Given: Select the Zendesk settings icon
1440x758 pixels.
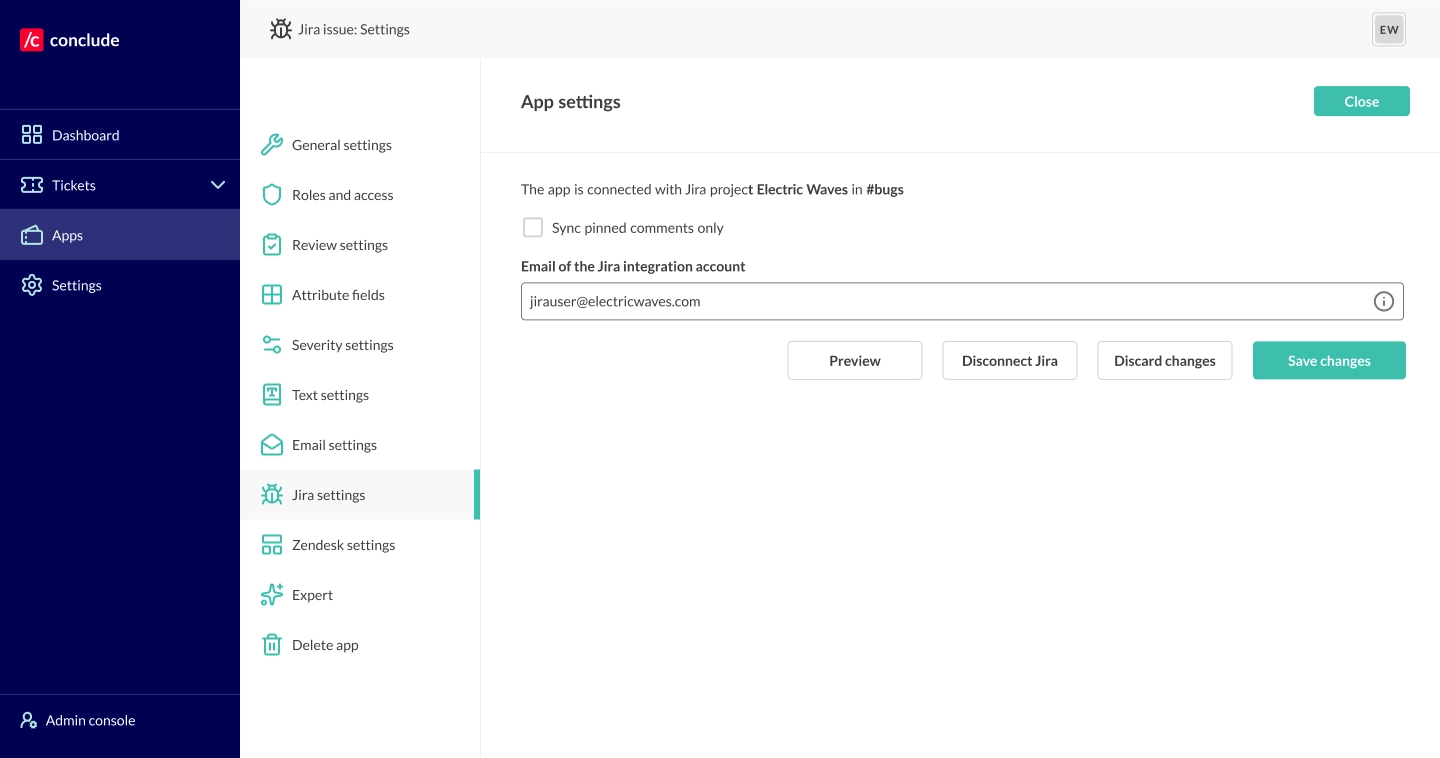Looking at the screenshot, I should pos(272,544).
